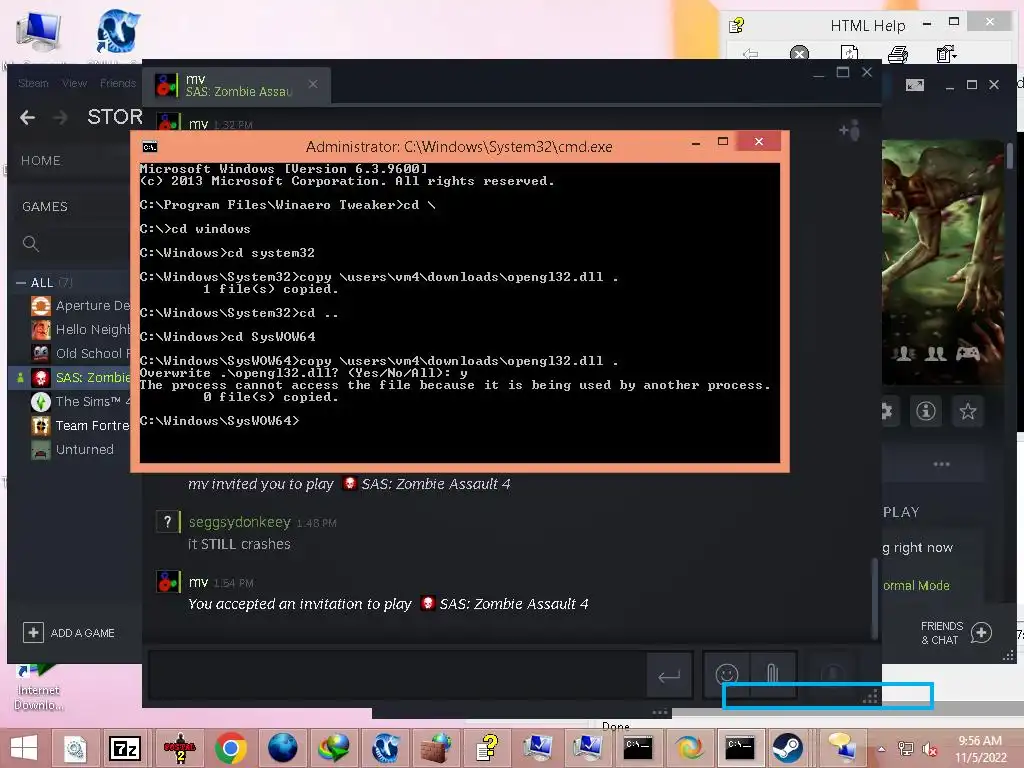
Task: Click the 'it STILL crashes' chat message
Action: point(239,544)
